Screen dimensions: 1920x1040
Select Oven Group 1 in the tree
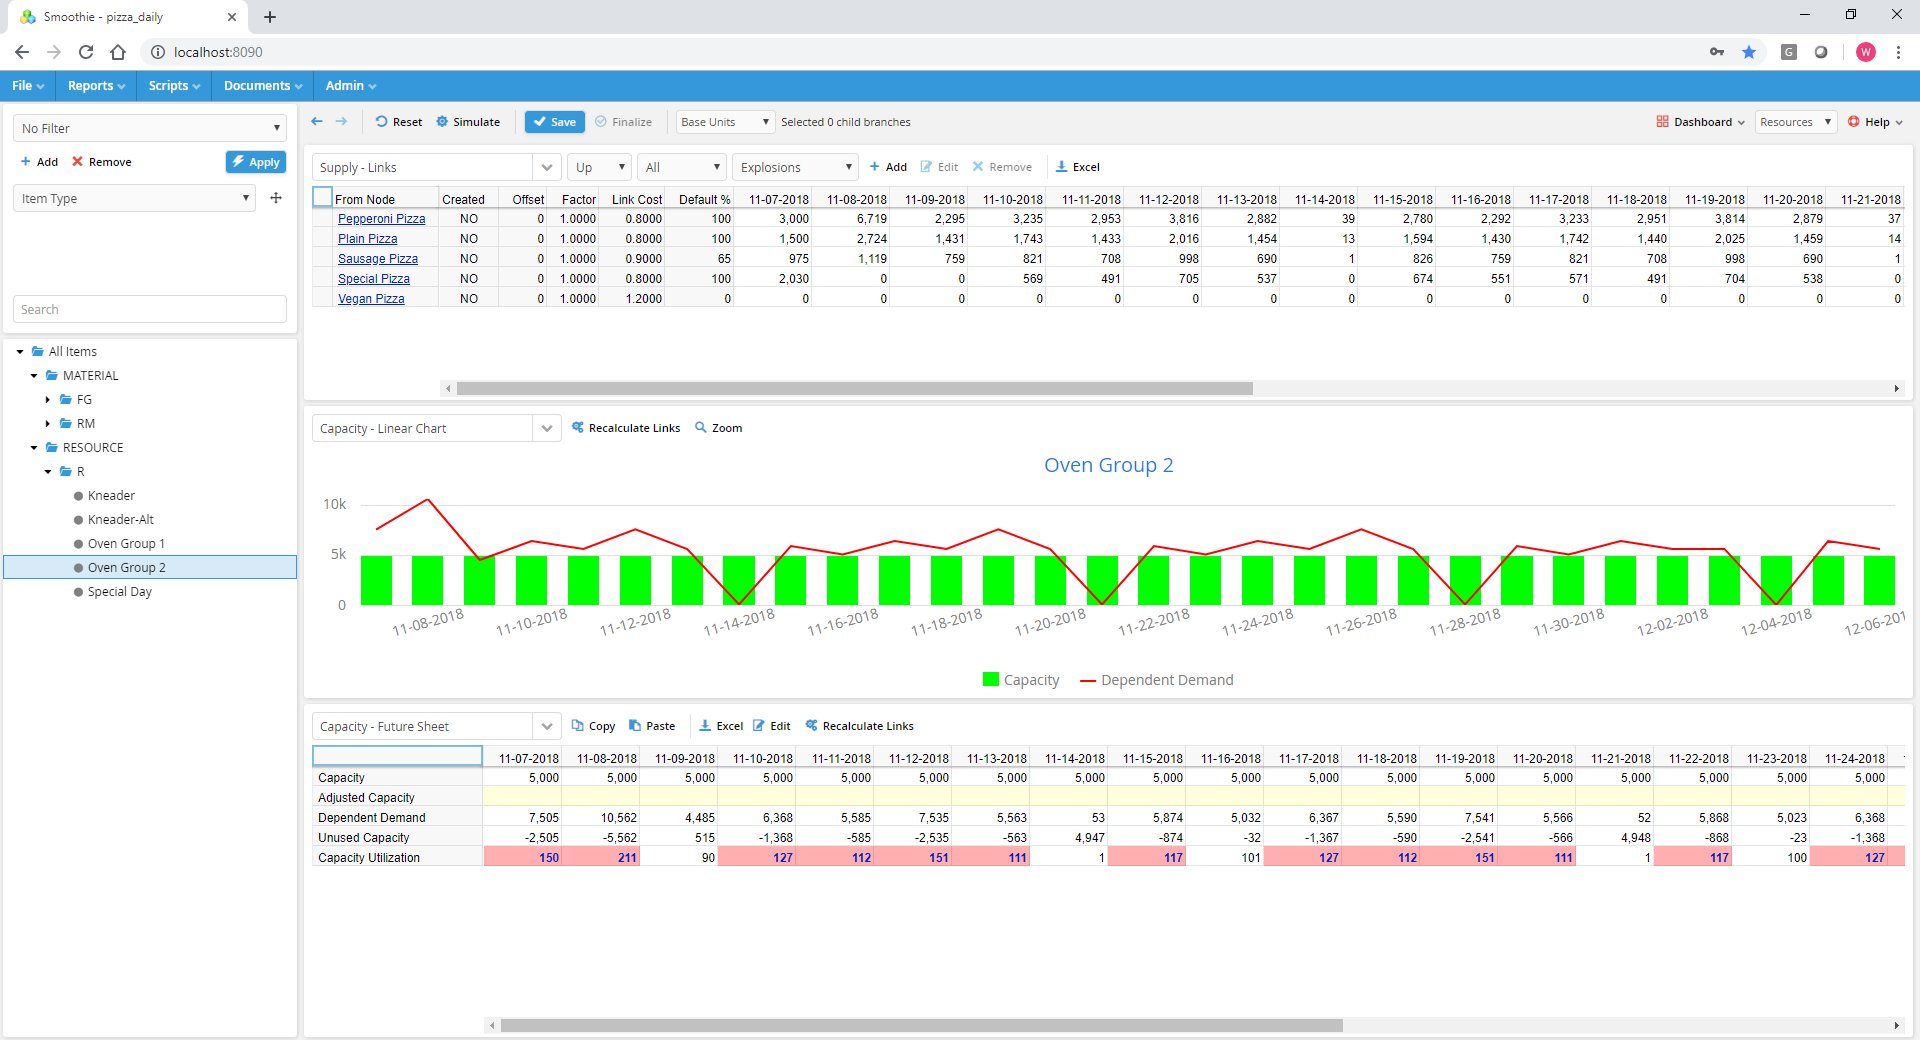[126, 544]
